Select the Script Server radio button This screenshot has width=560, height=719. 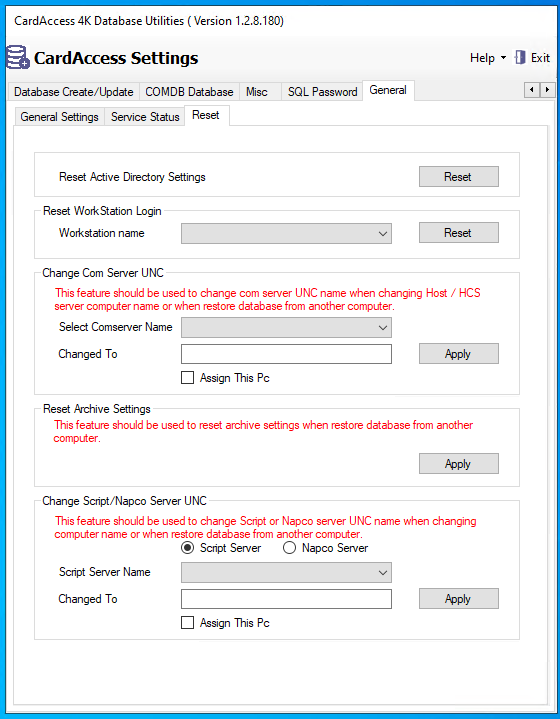point(187,548)
